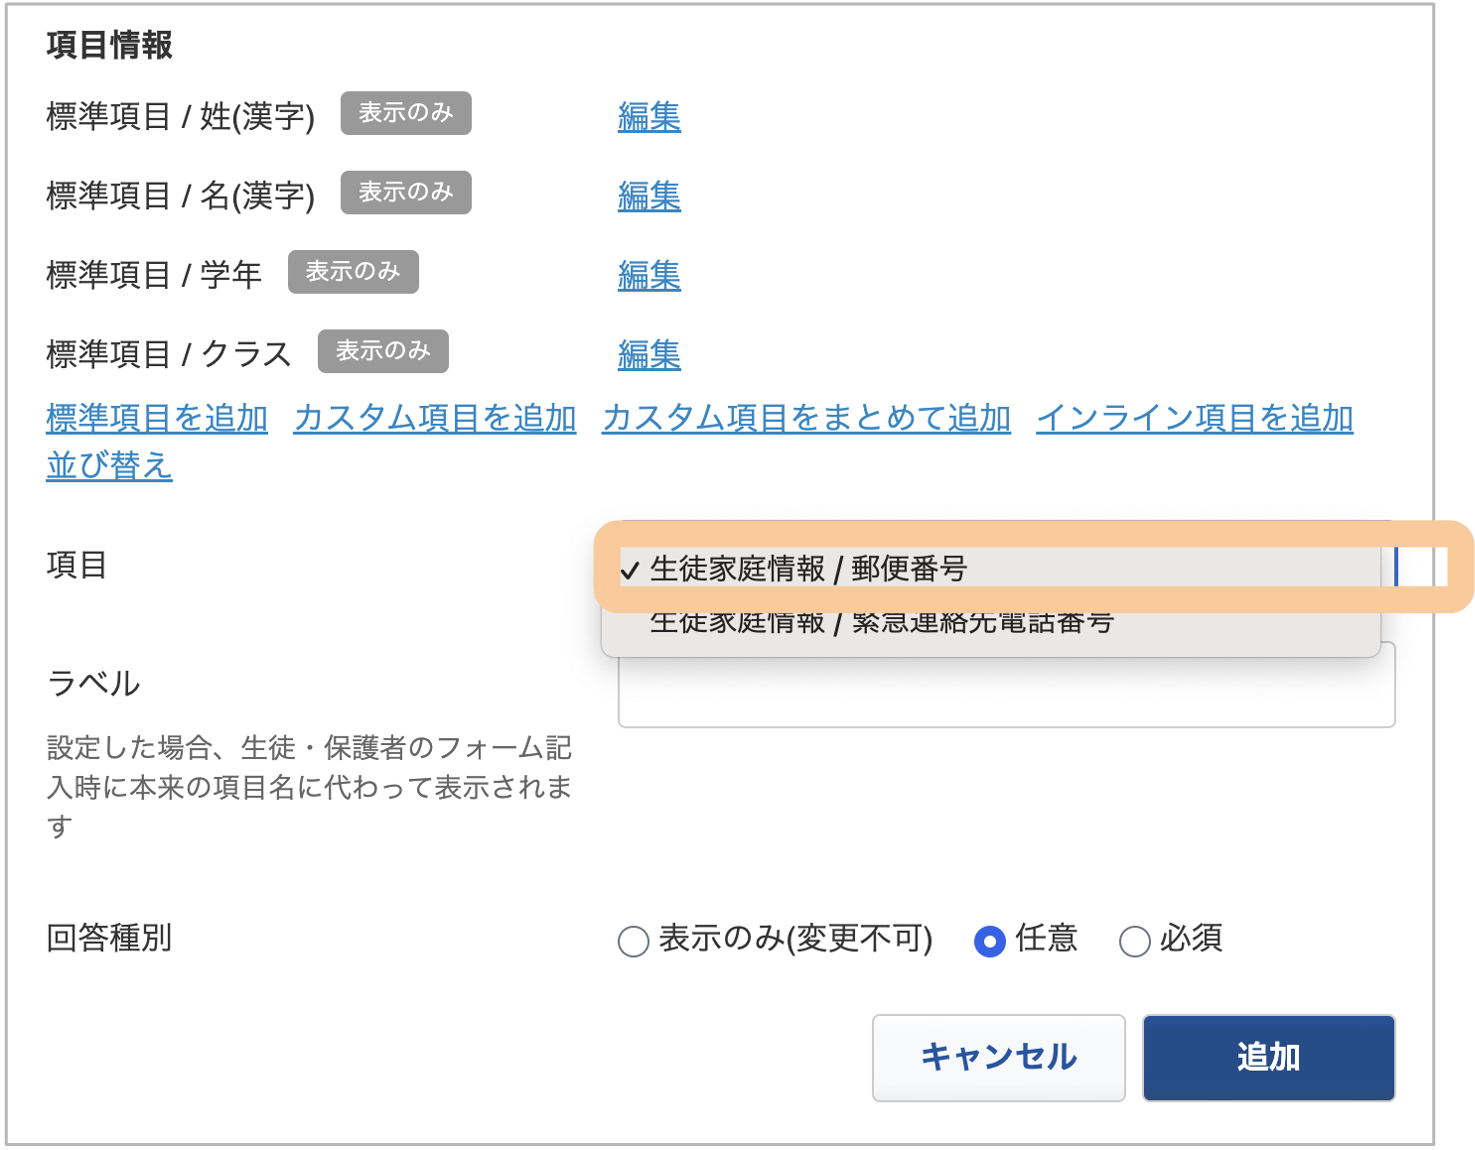Screen dimensions: 1475x1150
Task: Click 表示のみ badge next to 姓(漢字)
Action: (406, 113)
